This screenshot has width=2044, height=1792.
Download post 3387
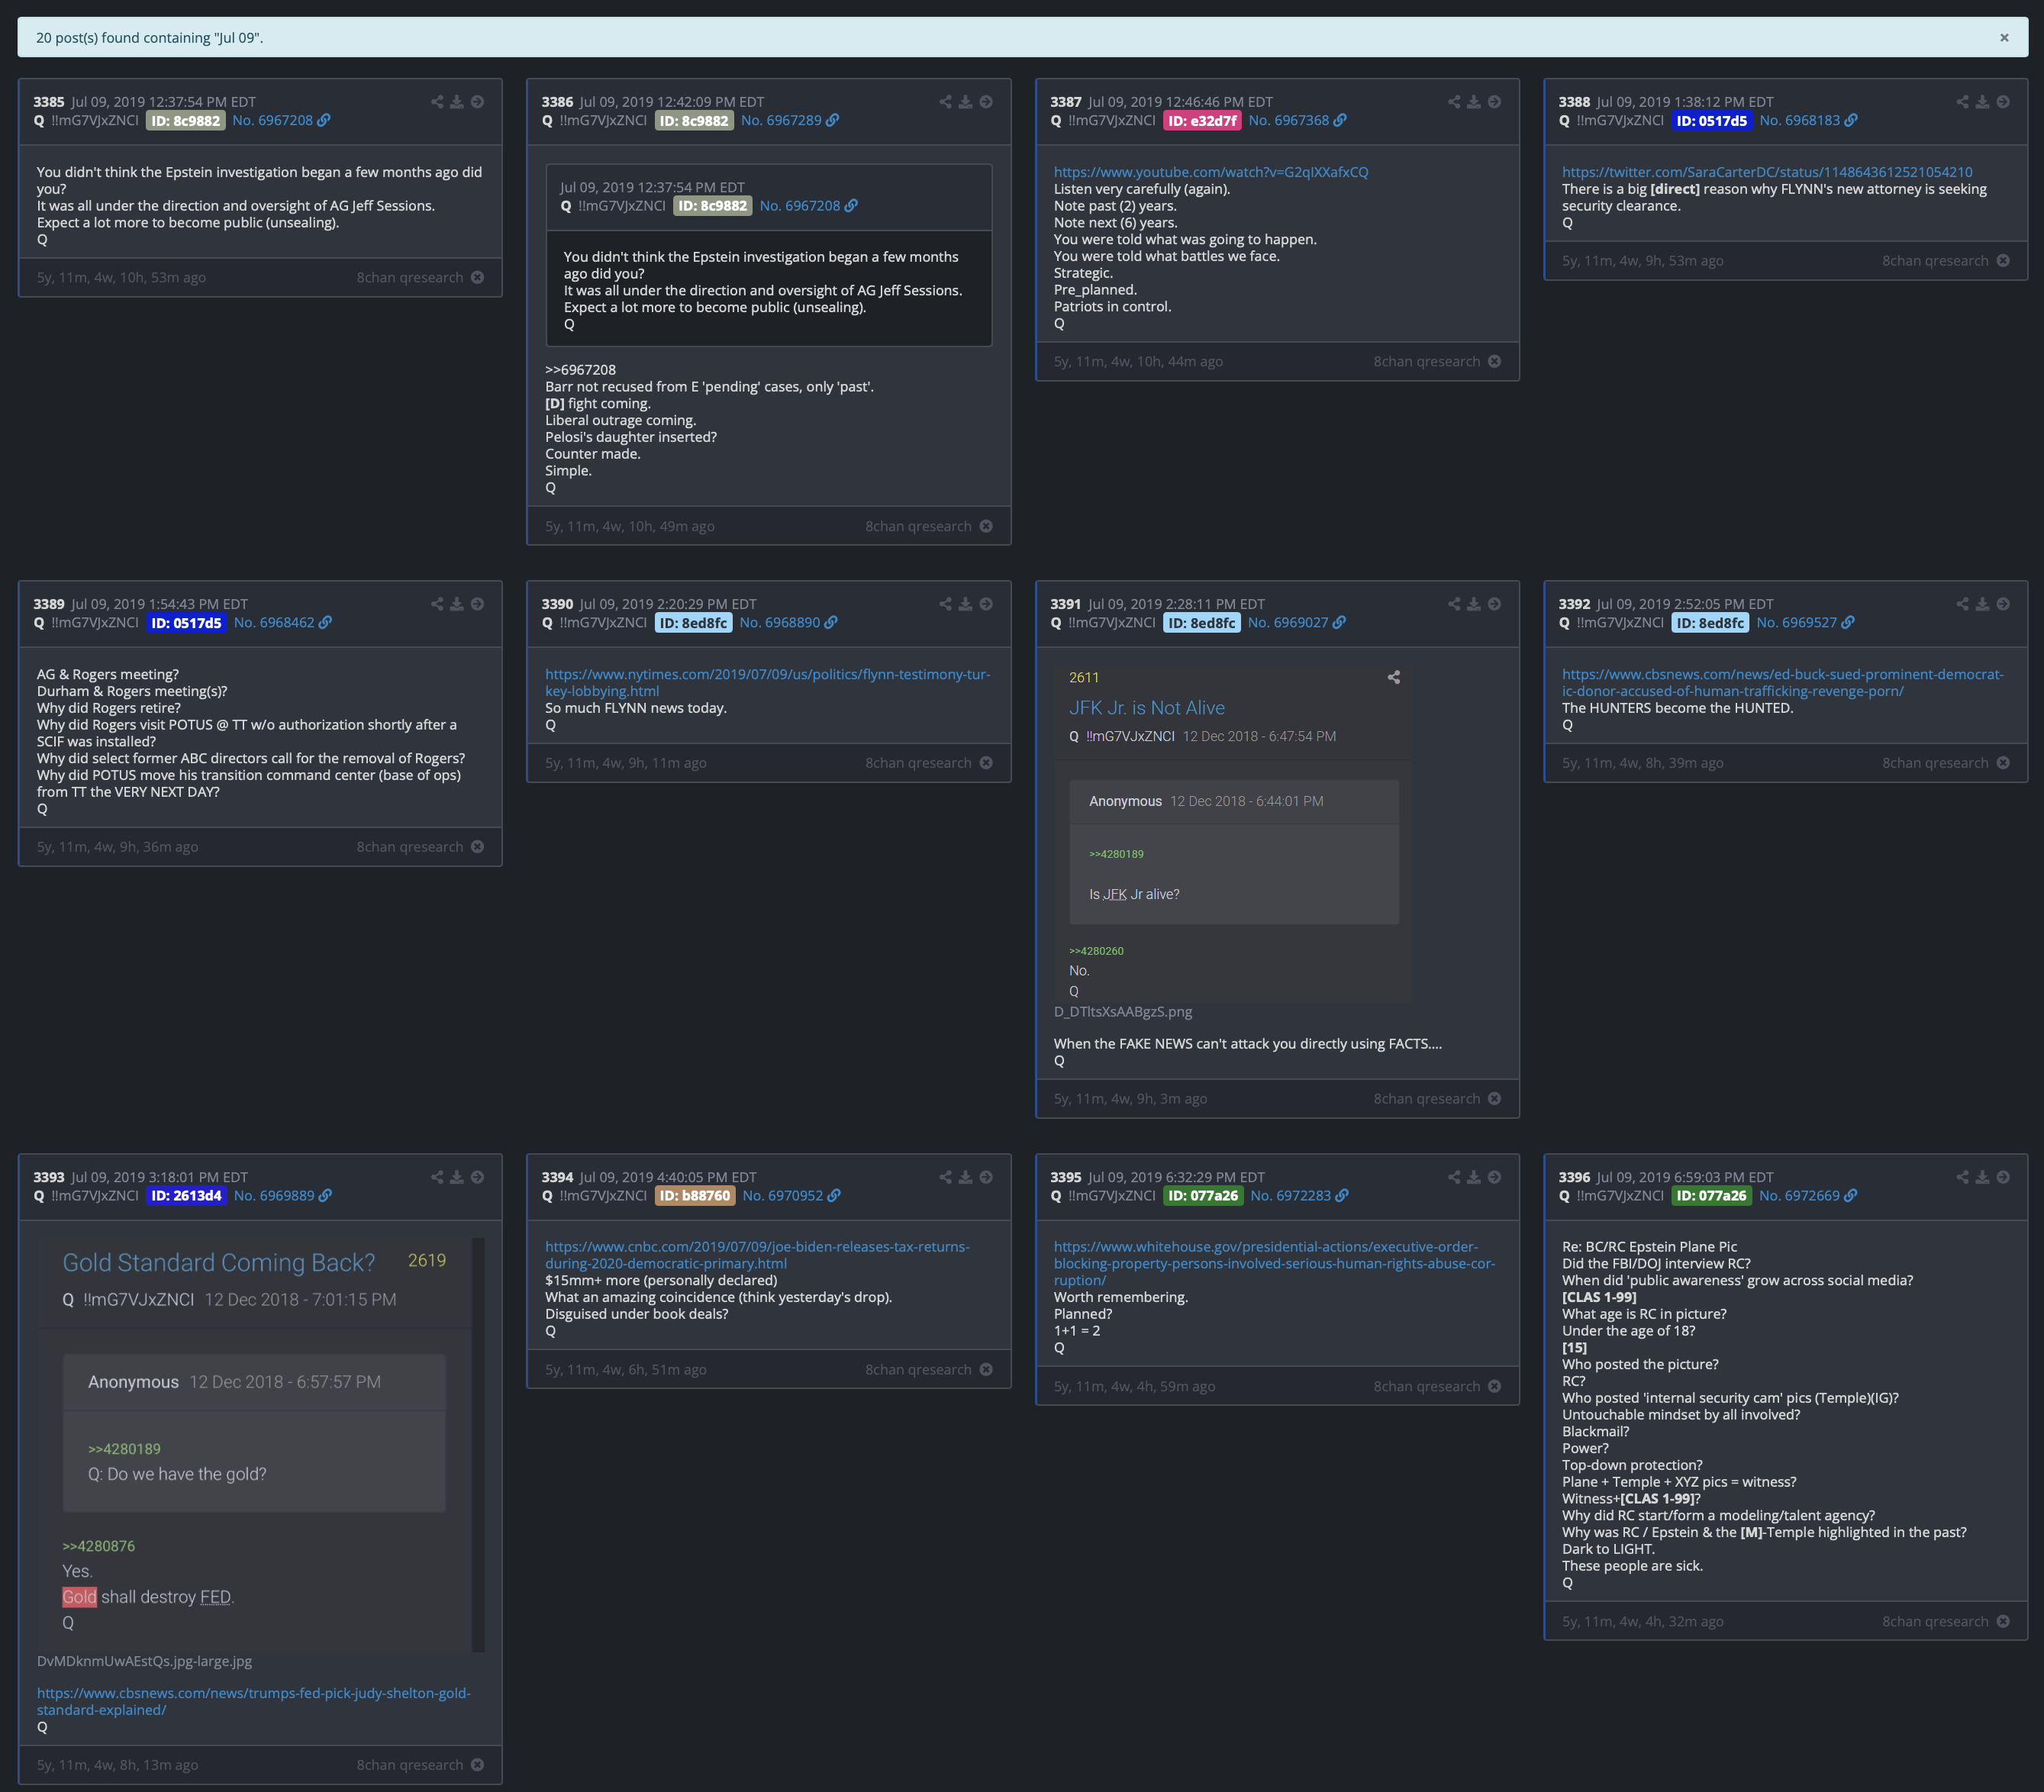click(1474, 102)
